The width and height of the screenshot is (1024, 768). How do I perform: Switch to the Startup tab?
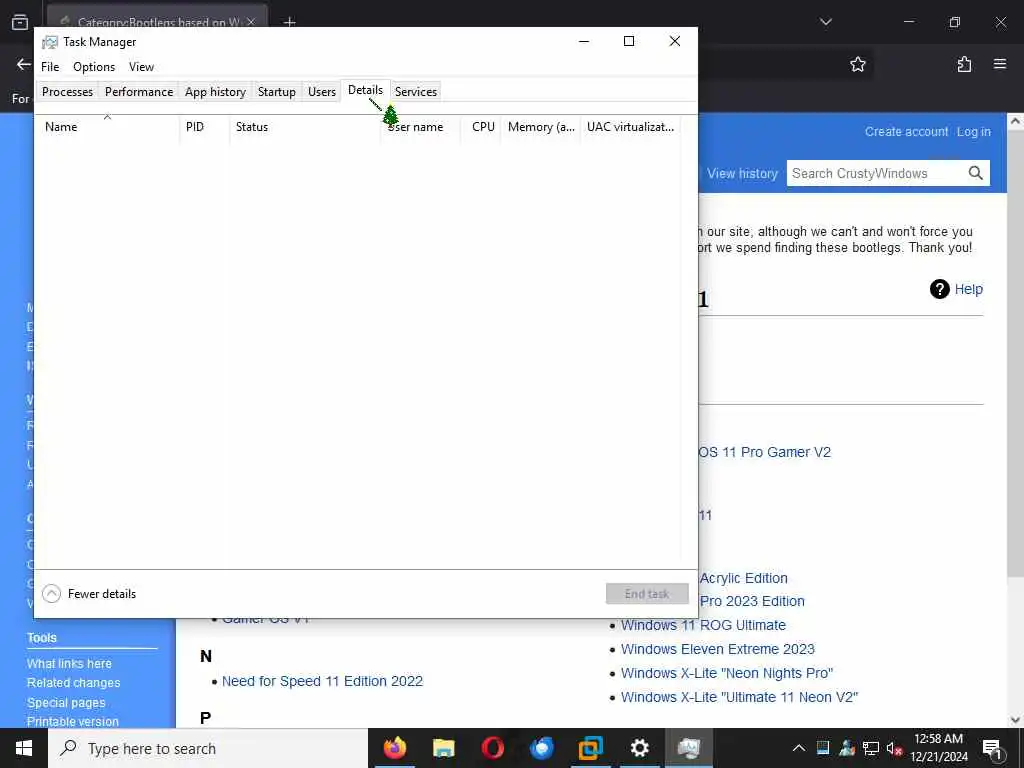[276, 91]
